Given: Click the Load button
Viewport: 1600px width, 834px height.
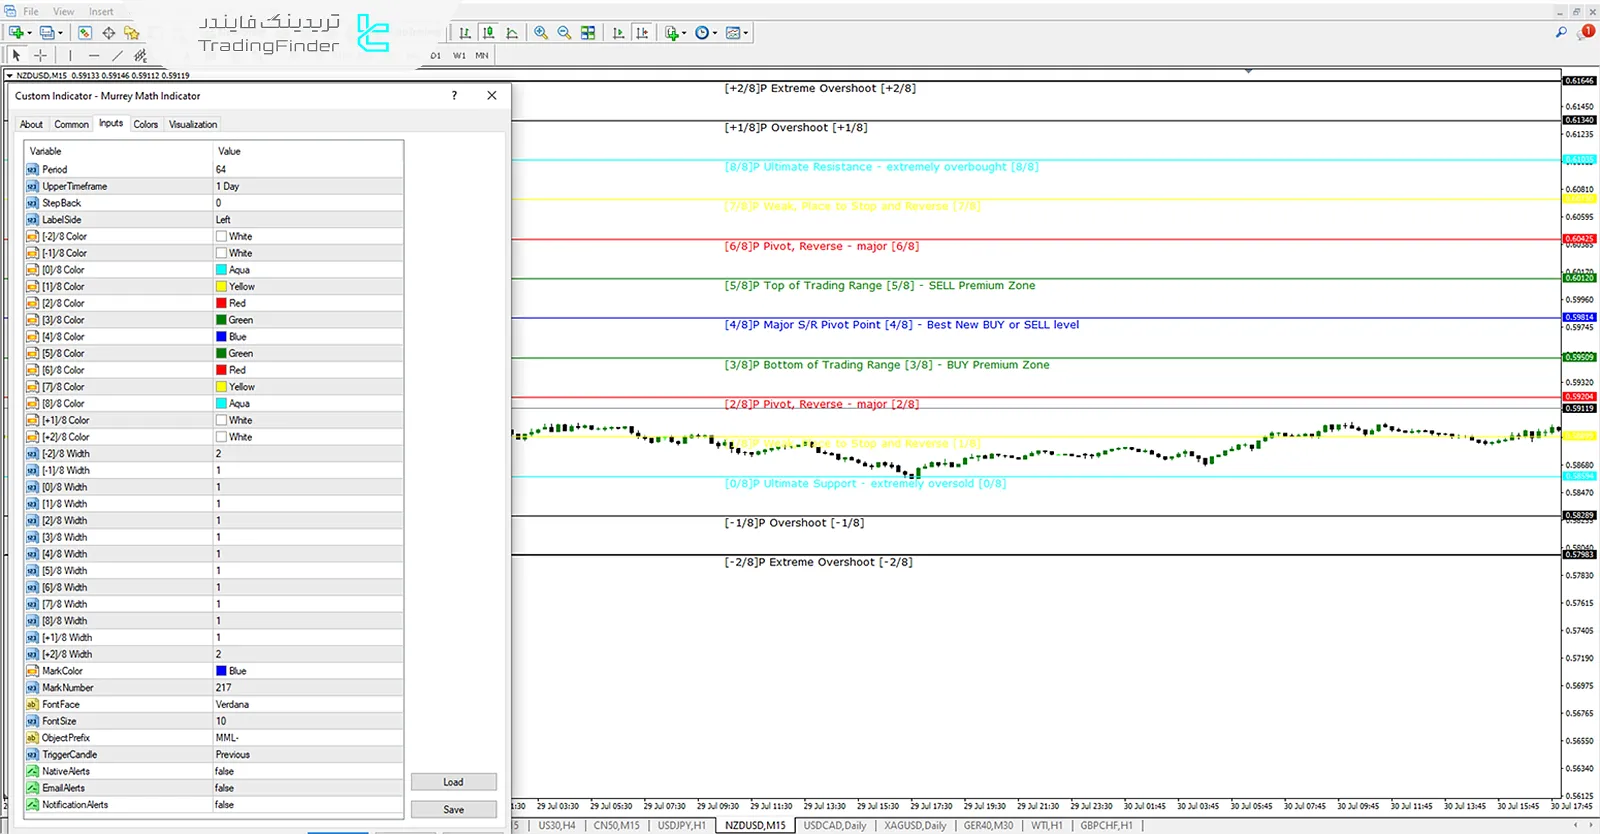Looking at the screenshot, I should coord(453,782).
